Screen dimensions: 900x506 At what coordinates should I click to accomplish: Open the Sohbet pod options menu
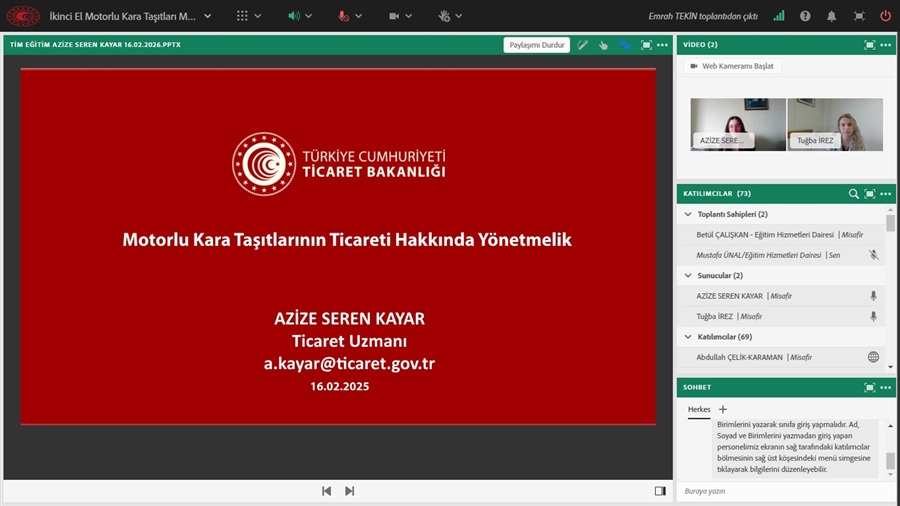click(x=885, y=386)
